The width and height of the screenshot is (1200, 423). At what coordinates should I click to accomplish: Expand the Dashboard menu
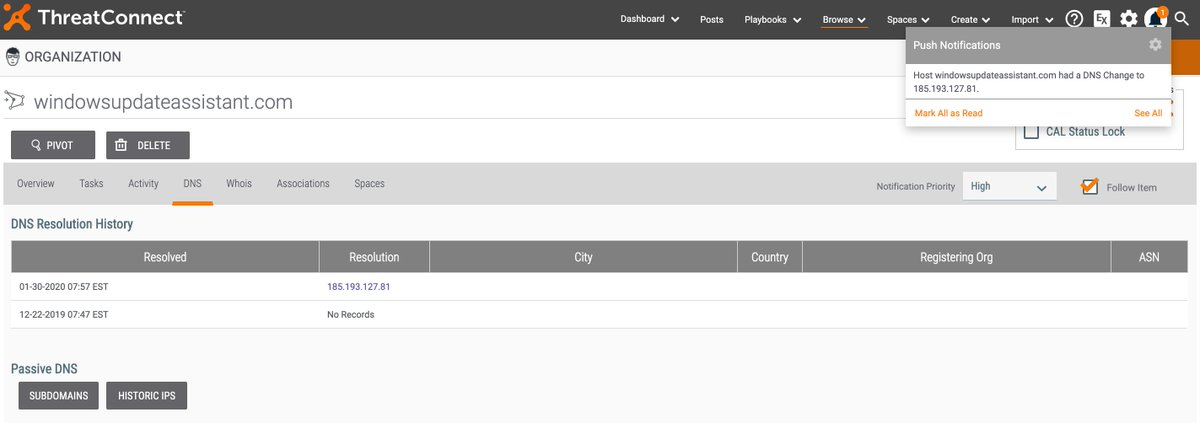(x=649, y=19)
